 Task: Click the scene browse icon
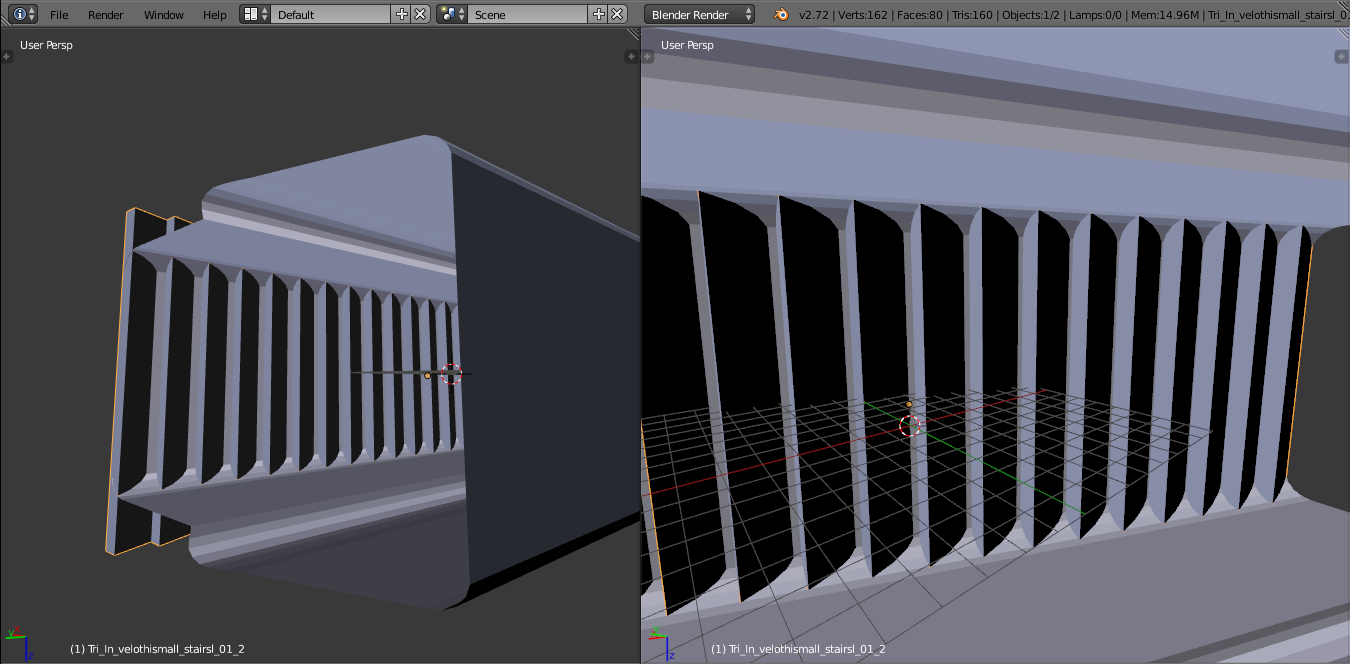click(x=452, y=14)
